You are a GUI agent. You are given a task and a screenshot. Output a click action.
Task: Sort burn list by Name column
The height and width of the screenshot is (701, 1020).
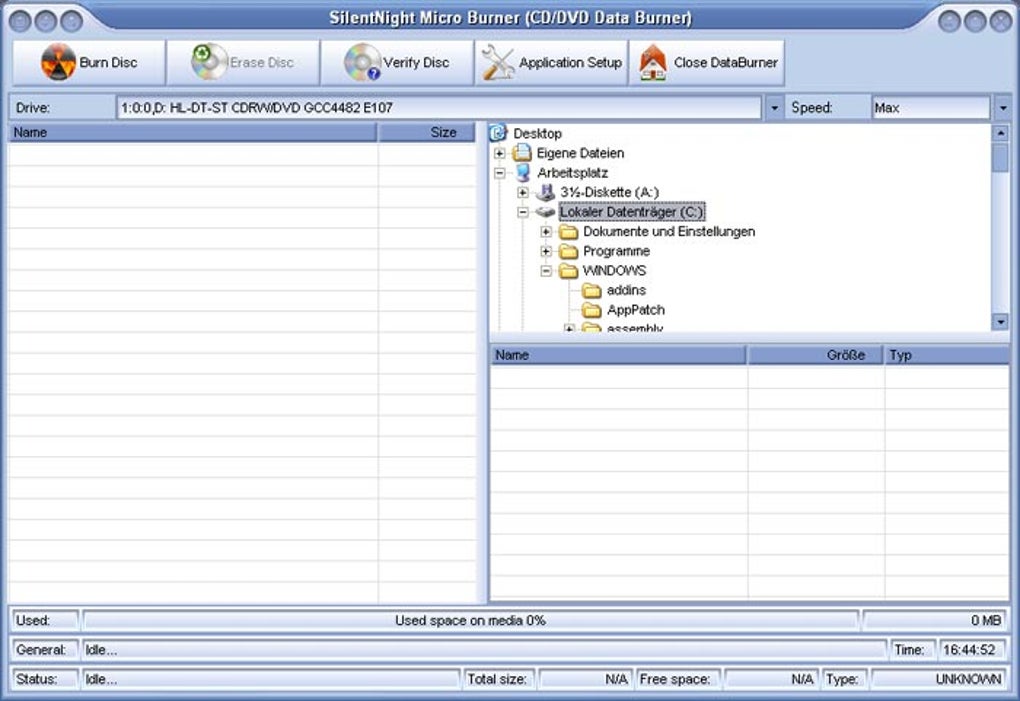(x=192, y=133)
